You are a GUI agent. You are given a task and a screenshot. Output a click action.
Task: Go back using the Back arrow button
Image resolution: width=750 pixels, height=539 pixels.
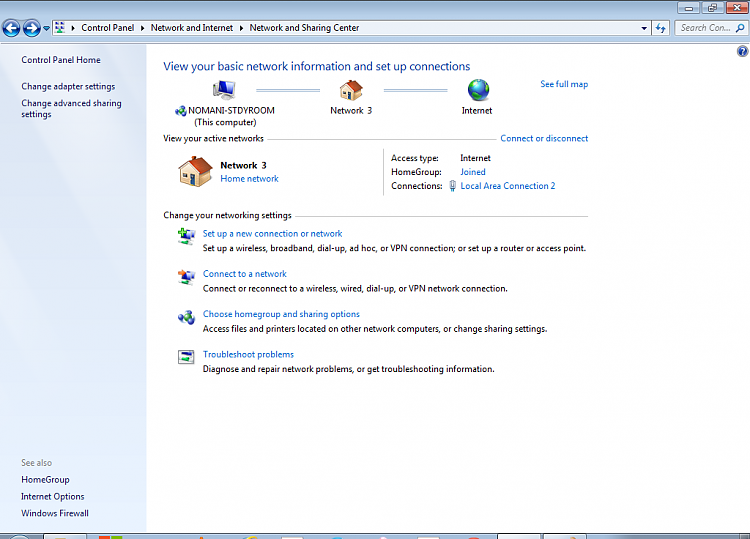[x=11, y=28]
